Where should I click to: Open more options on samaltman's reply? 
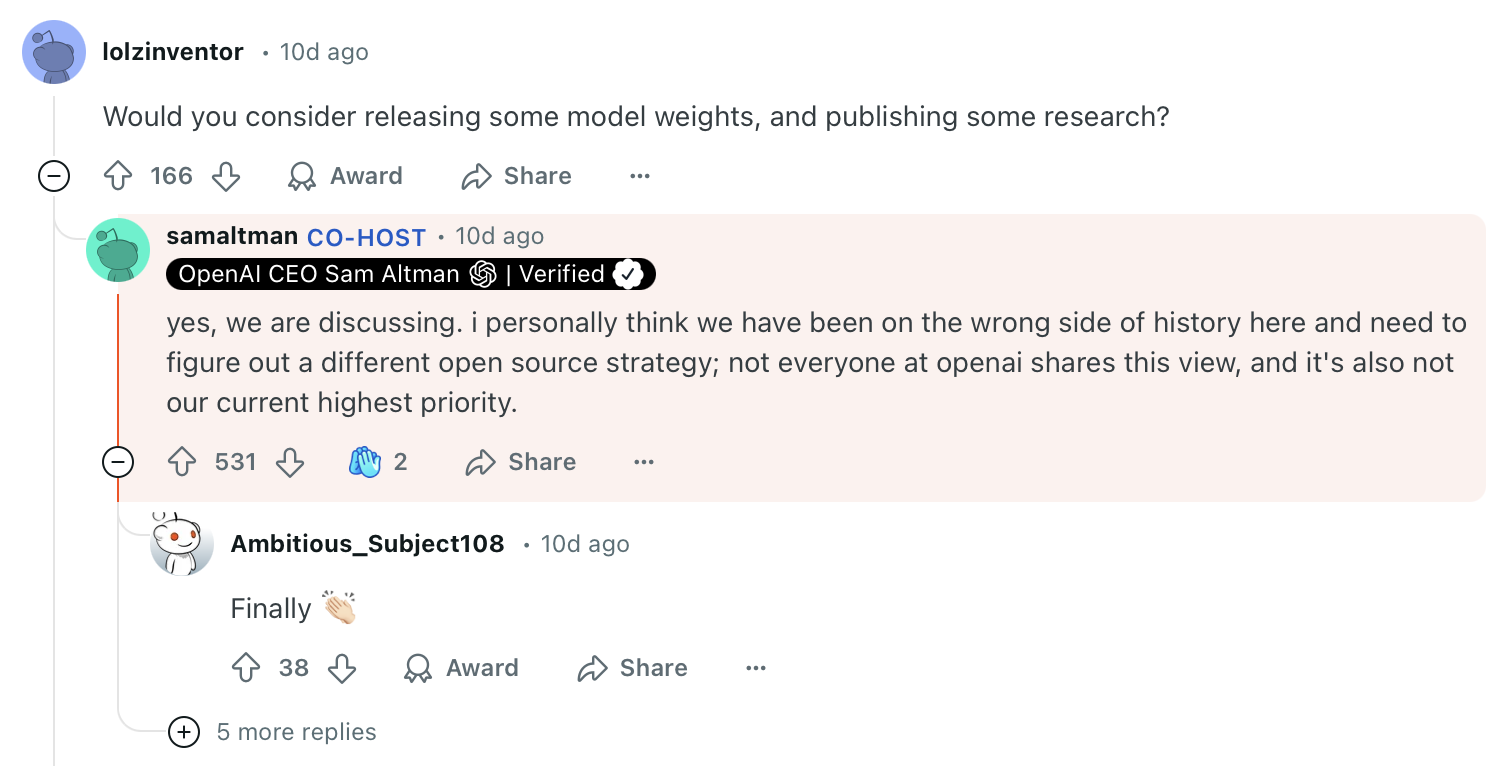coord(644,462)
